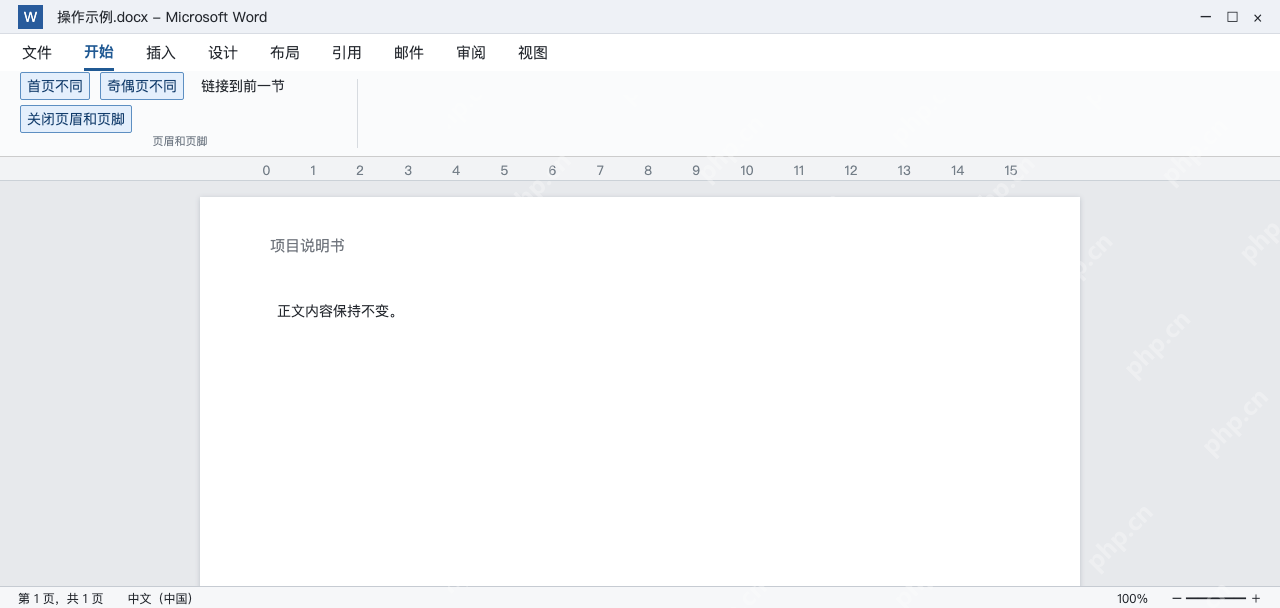Open the 引用 ribbon tab
Screen dimensions: 1280x608
coord(347,53)
